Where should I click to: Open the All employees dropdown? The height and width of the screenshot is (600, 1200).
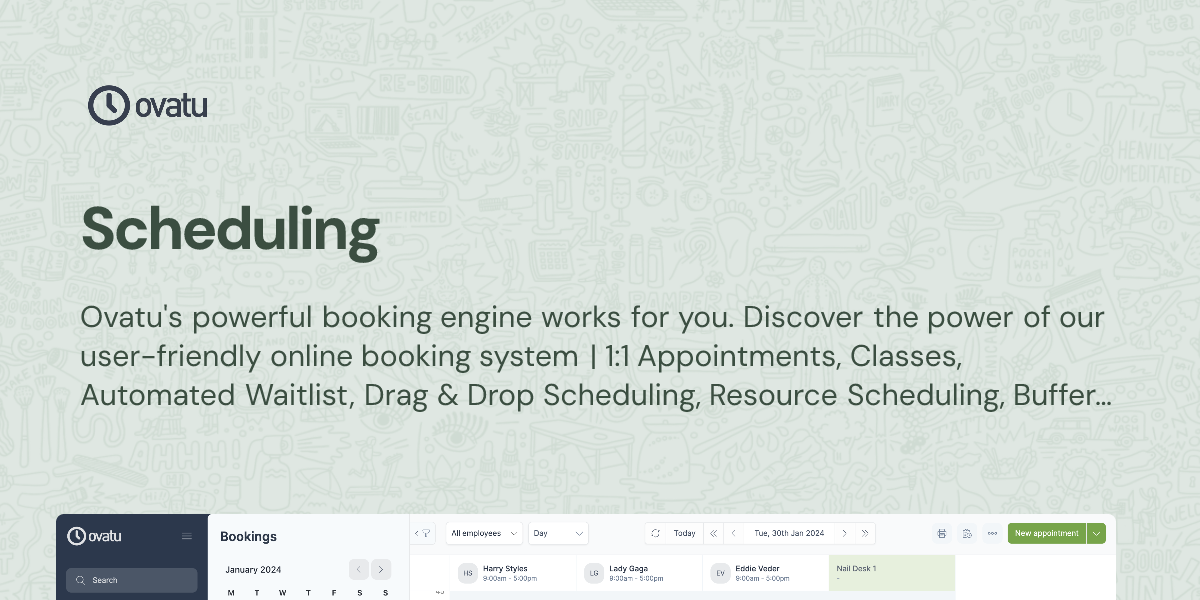point(482,533)
